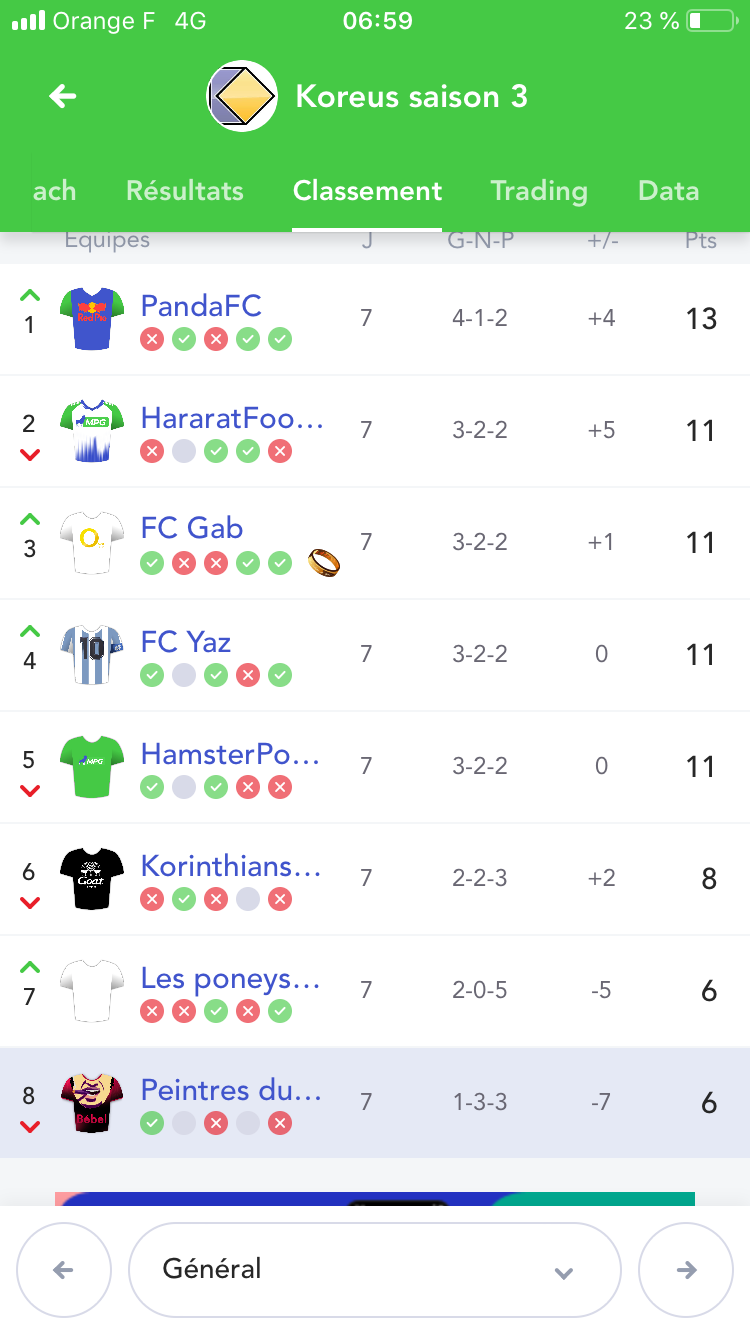This screenshot has width=750, height=1334.
Task: Tap HamsterPo's green jersey icon
Action: (92, 767)
